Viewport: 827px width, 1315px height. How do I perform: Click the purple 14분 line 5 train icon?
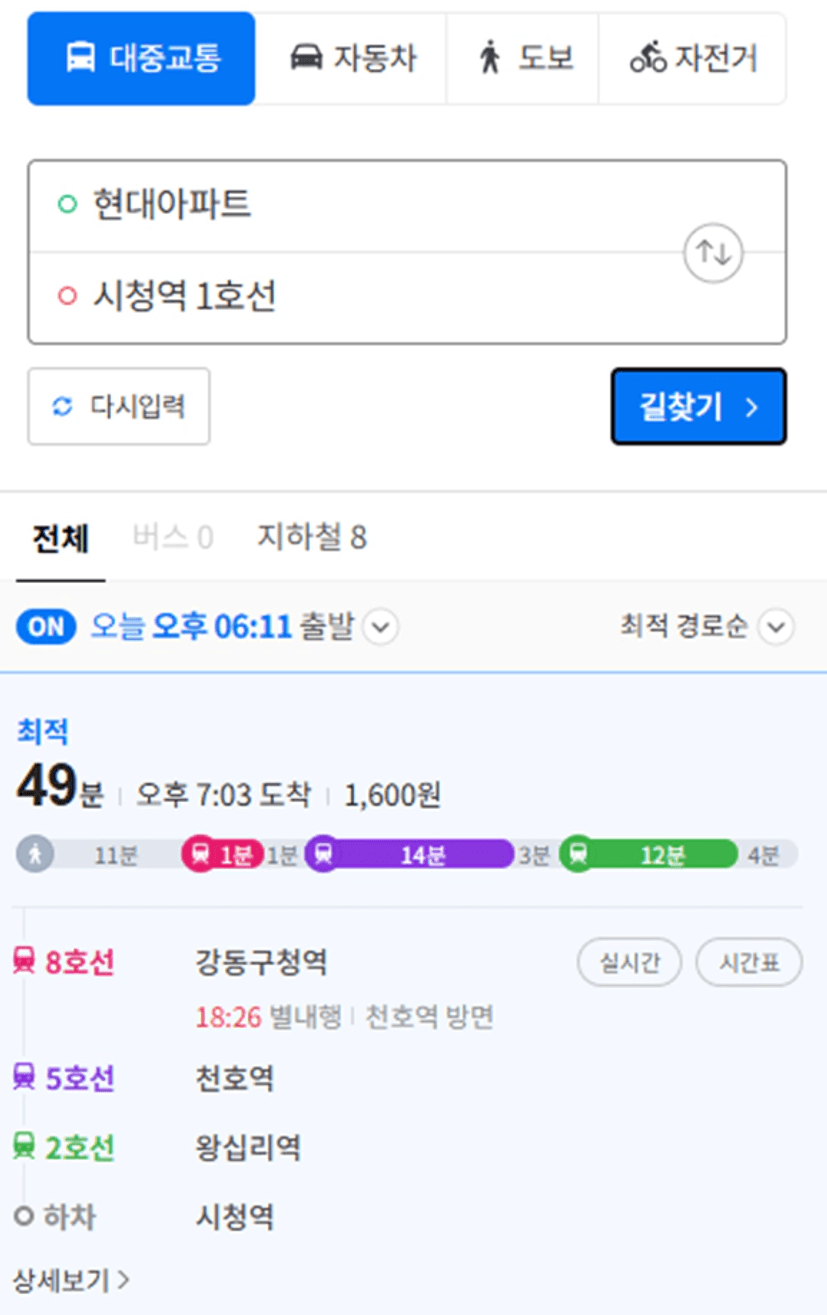324,855
